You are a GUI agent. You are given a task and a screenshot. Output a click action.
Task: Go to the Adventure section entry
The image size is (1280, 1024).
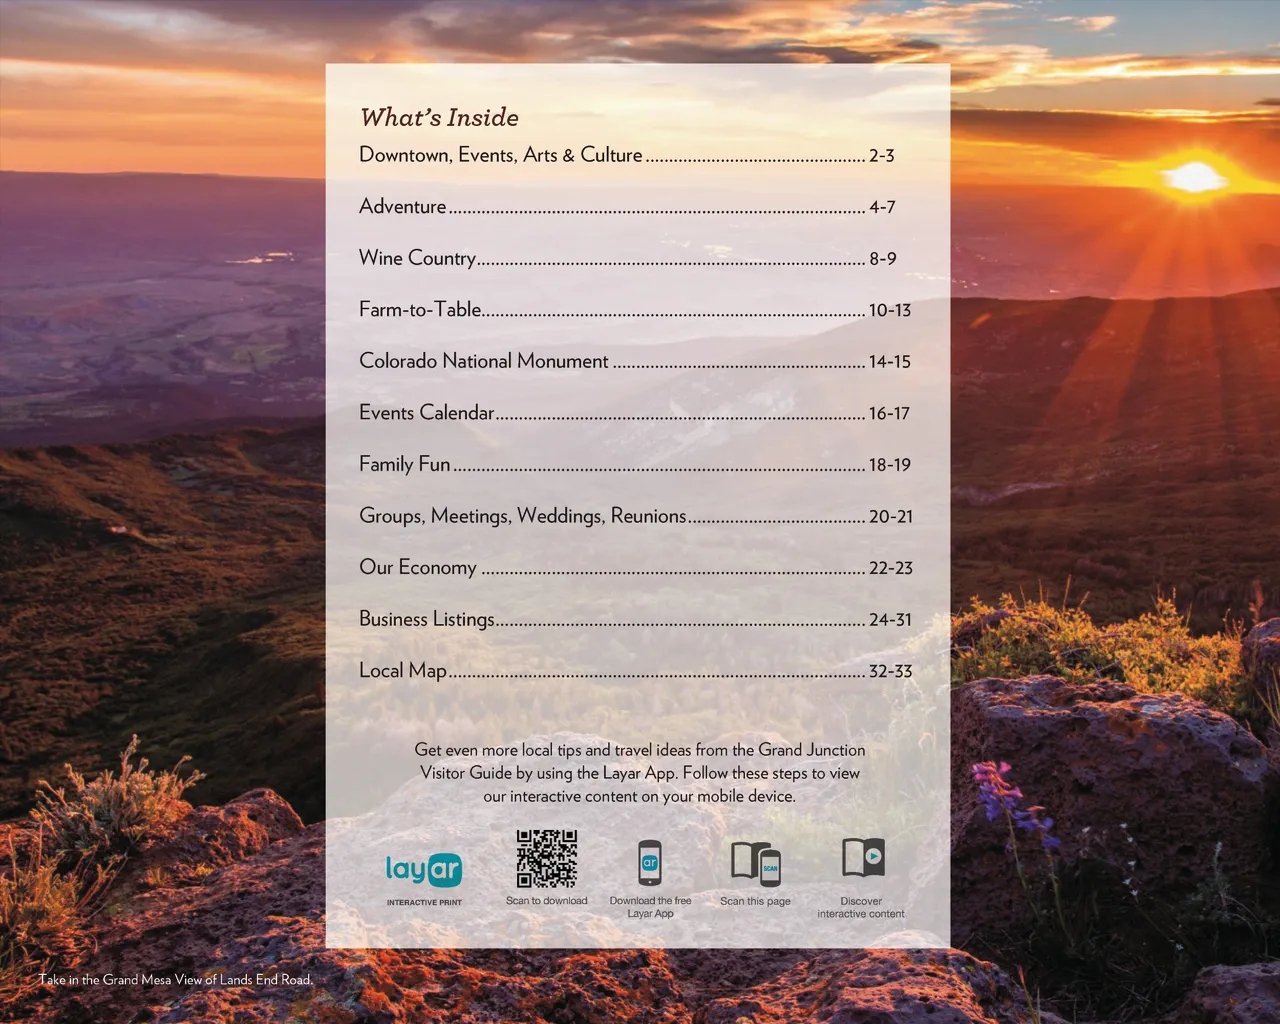(403, 207)
